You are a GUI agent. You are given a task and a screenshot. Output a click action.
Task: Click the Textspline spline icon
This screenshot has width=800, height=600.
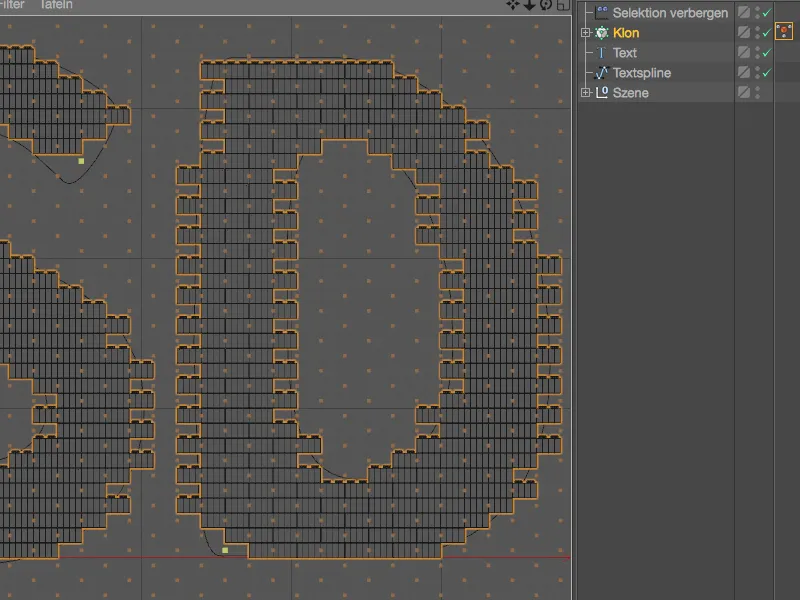pos(600,72)
